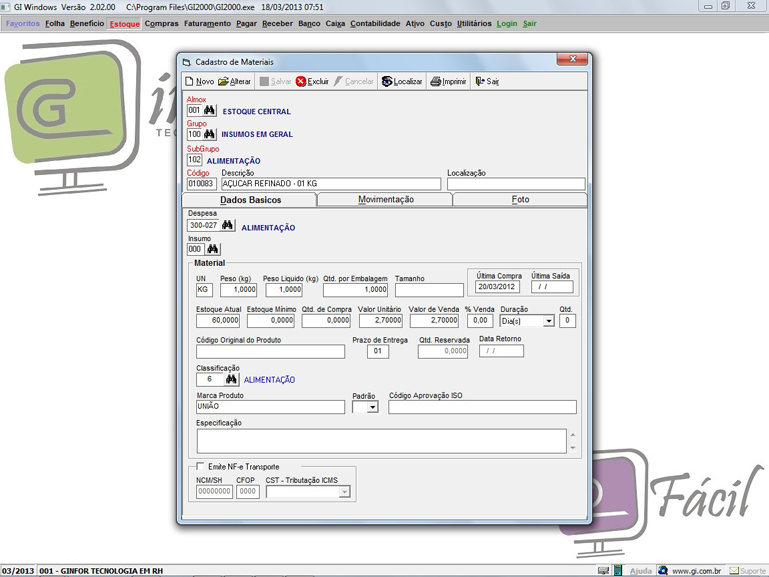The height and width of the screenshot is (577, 769).
Task: Switch to the Foto tab
Action: tap(520, 200)
